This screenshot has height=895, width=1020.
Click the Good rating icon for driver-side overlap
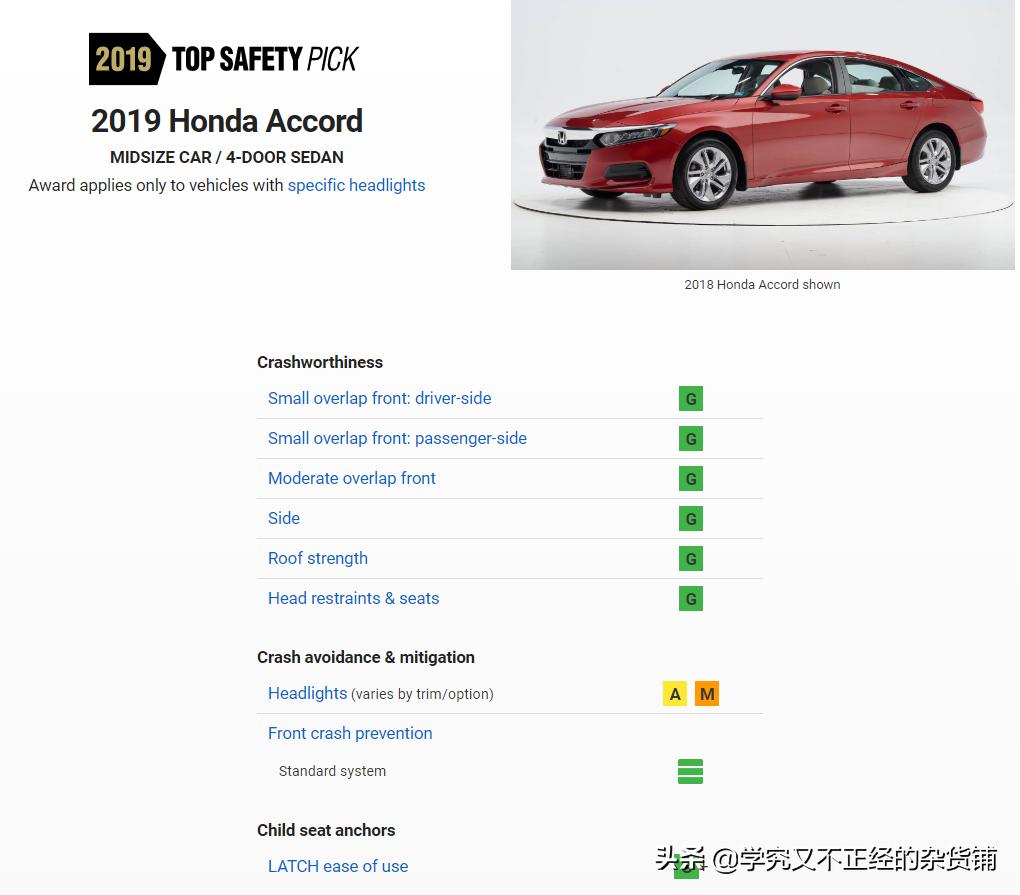[x=690, y=399]
